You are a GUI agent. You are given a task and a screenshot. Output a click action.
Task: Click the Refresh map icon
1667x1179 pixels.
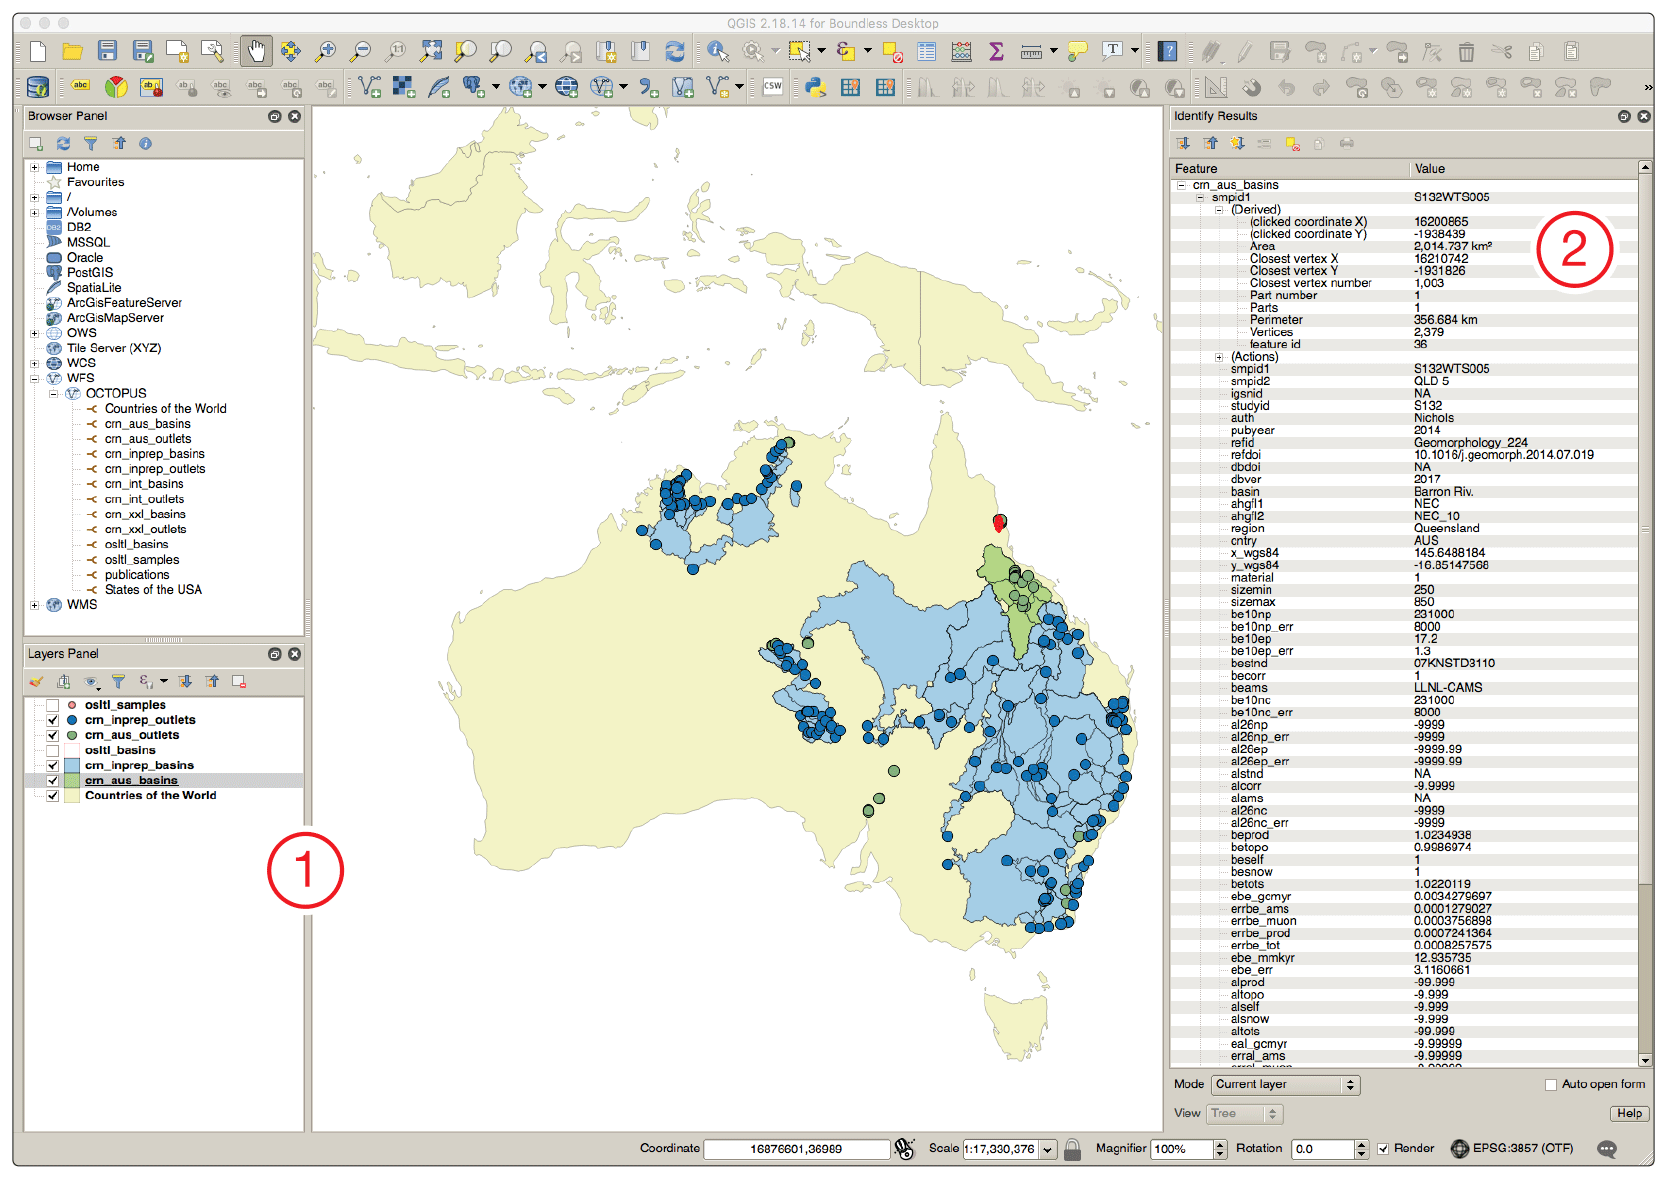675,51
